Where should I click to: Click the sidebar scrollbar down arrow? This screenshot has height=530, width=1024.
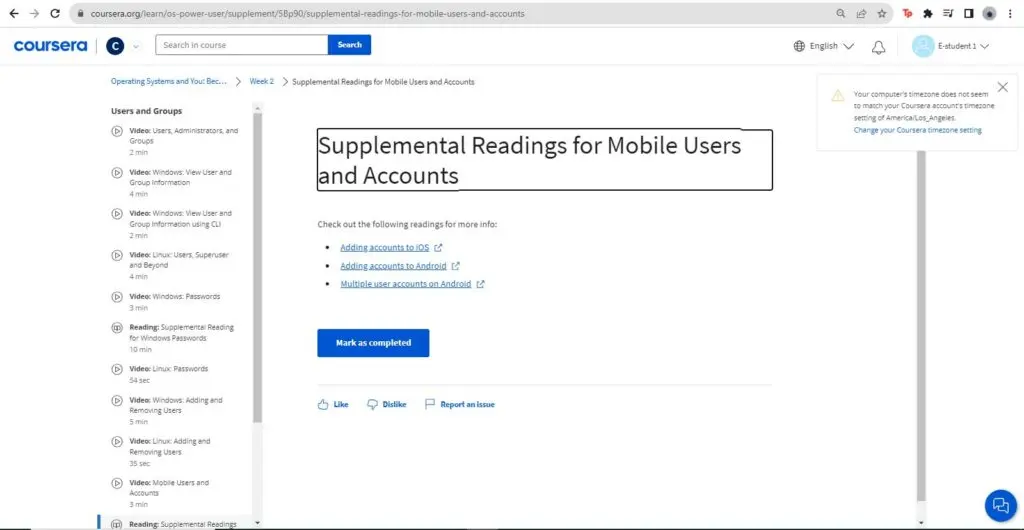257,523
